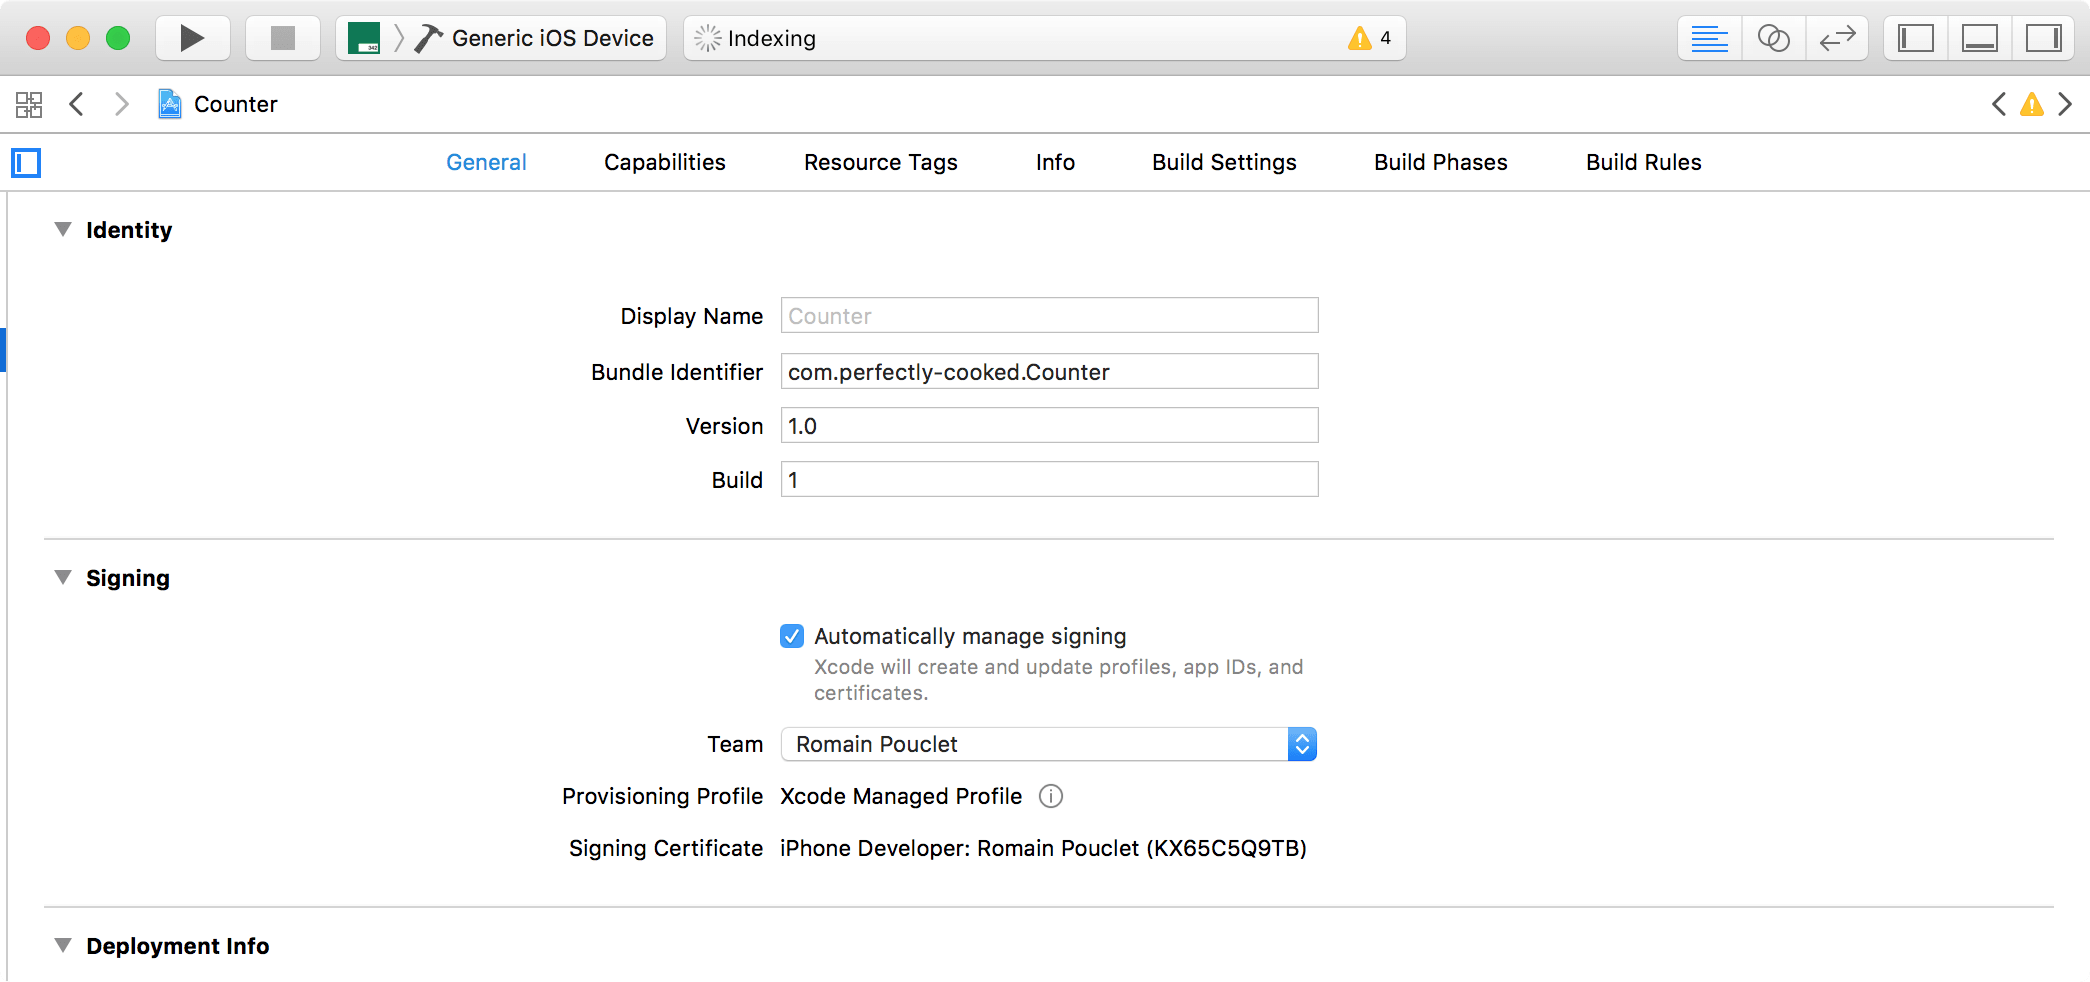This screenshot has height=982, width=2090.
Task: Show the version editor
Action: (1837, 39)
